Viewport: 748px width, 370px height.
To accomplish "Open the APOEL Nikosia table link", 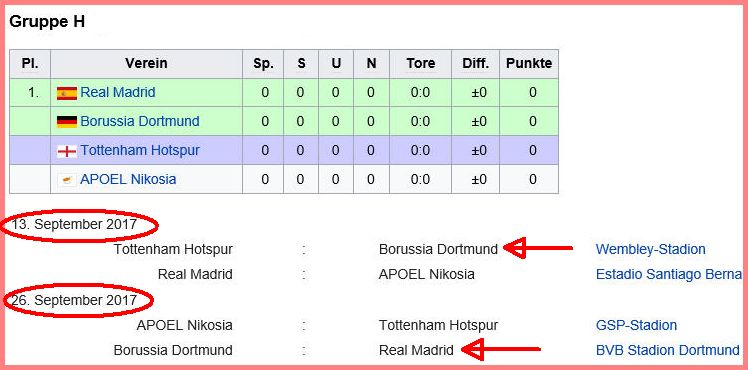I will tap(128, 179).
